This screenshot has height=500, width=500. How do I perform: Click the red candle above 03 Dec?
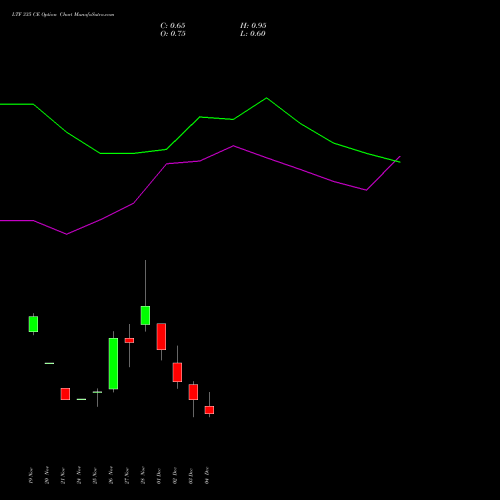pyautogui.click(x=193, y=392)
